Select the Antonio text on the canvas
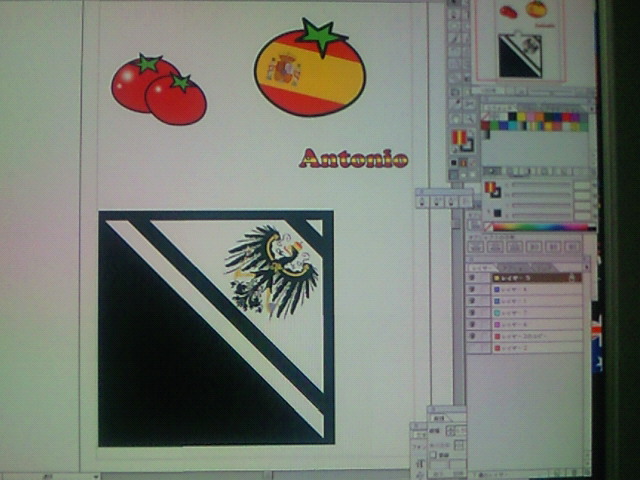The width and height of the screenshot is (640, 480). [x=353, y=158]
